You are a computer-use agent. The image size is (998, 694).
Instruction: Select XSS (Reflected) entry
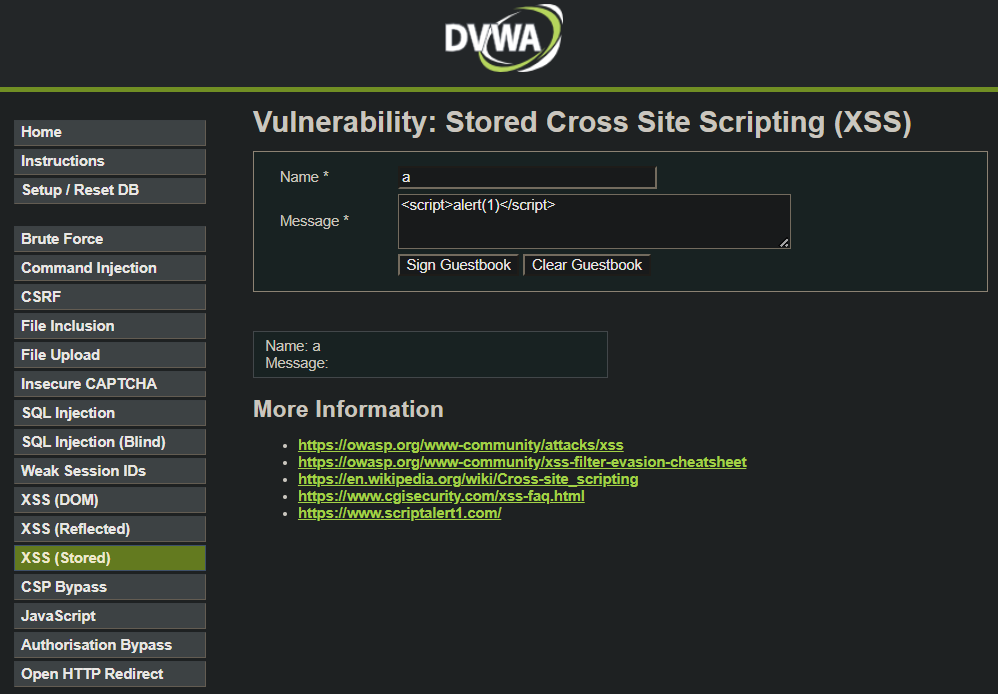109,528
